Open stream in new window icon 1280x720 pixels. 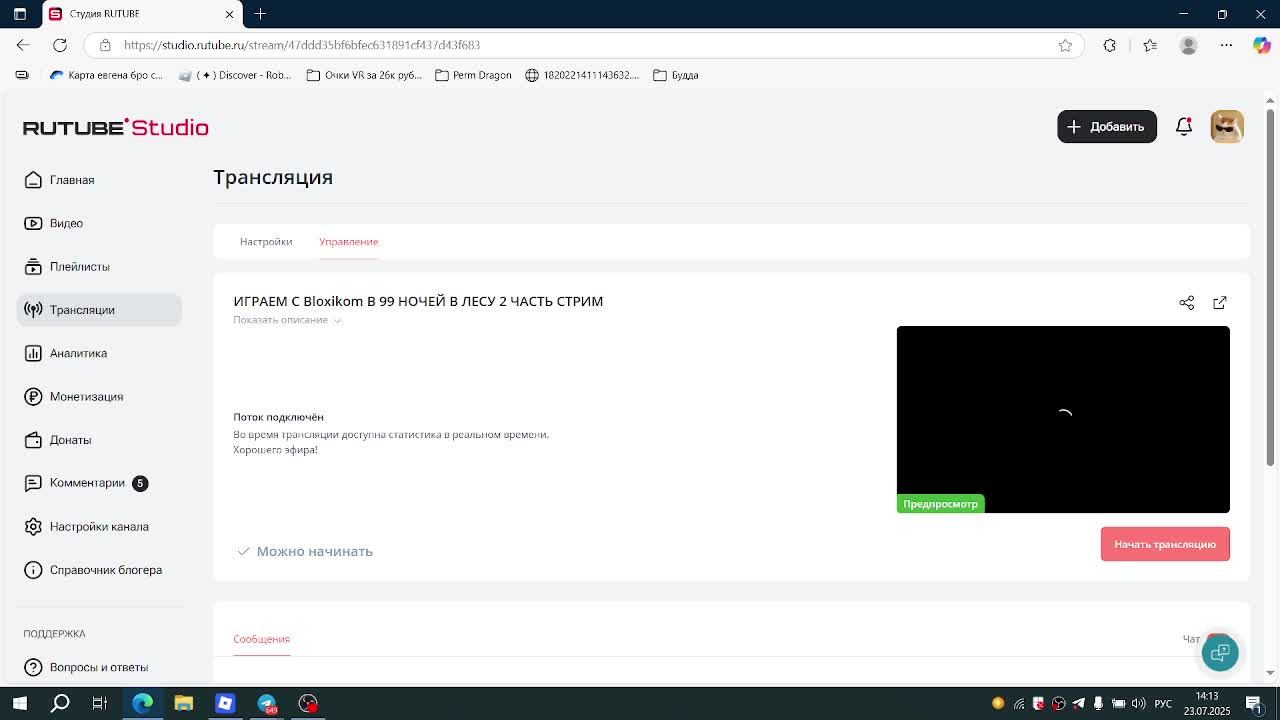[x=1220, y=302]
